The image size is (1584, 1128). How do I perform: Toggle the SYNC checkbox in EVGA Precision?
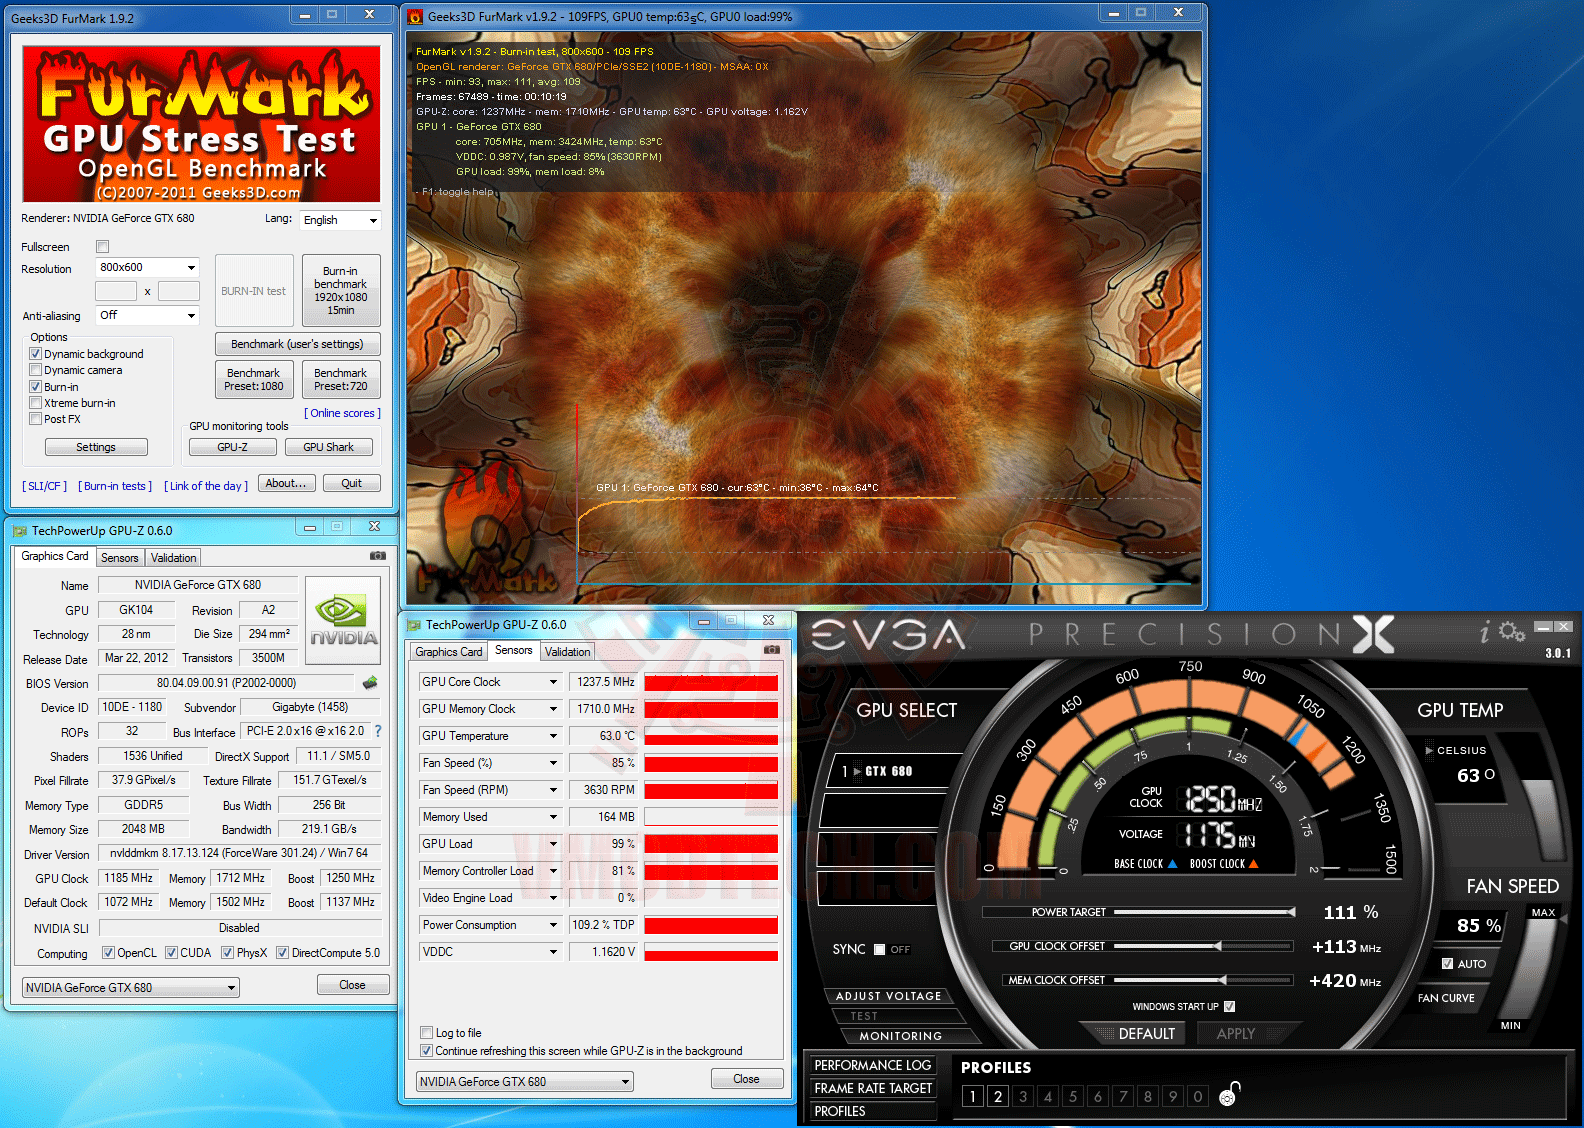click(x=880, y=950)
